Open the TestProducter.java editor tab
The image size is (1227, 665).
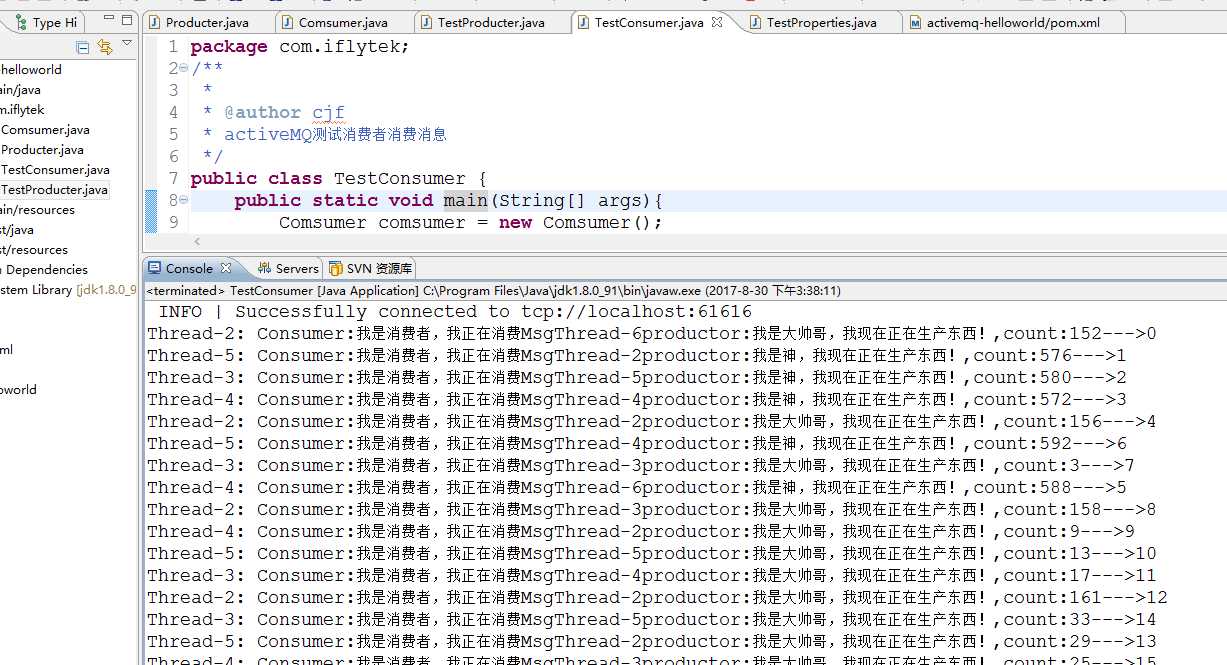(x=490, y=22)
